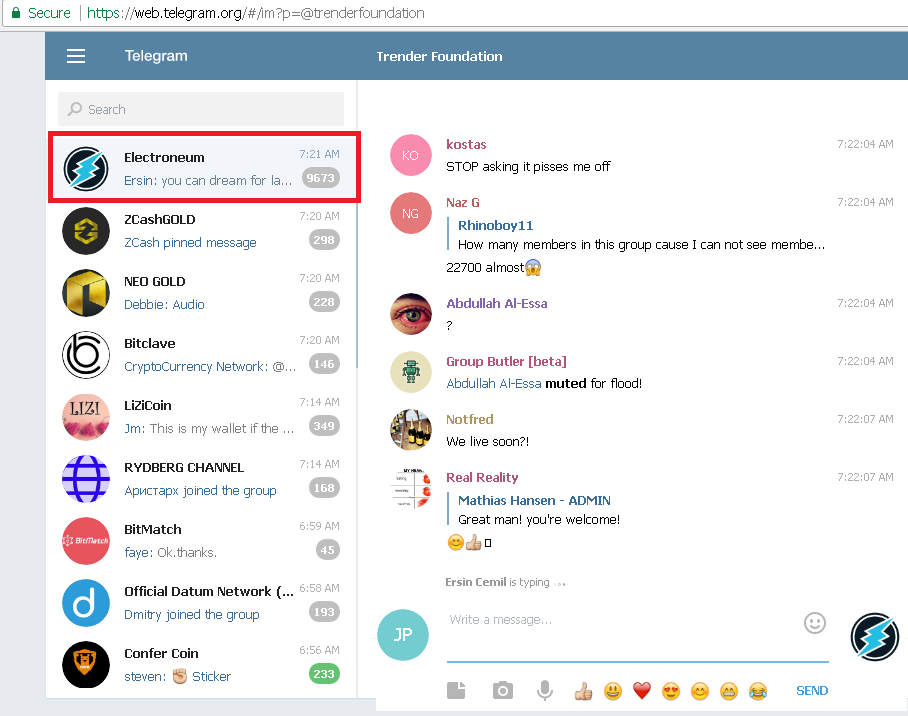Insert the thumbs up emoji
This screenshot has height=716, width=908.
583,691
